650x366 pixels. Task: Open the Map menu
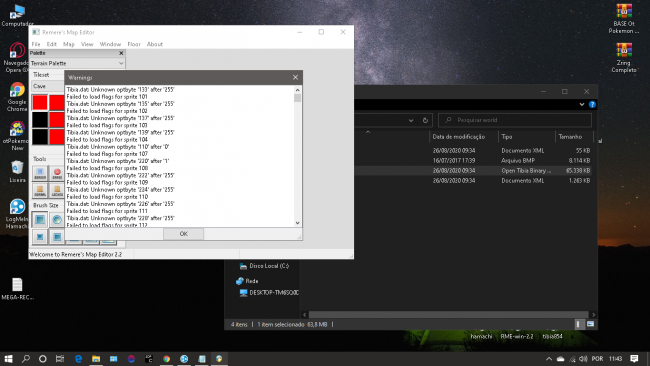coord(69,44)
